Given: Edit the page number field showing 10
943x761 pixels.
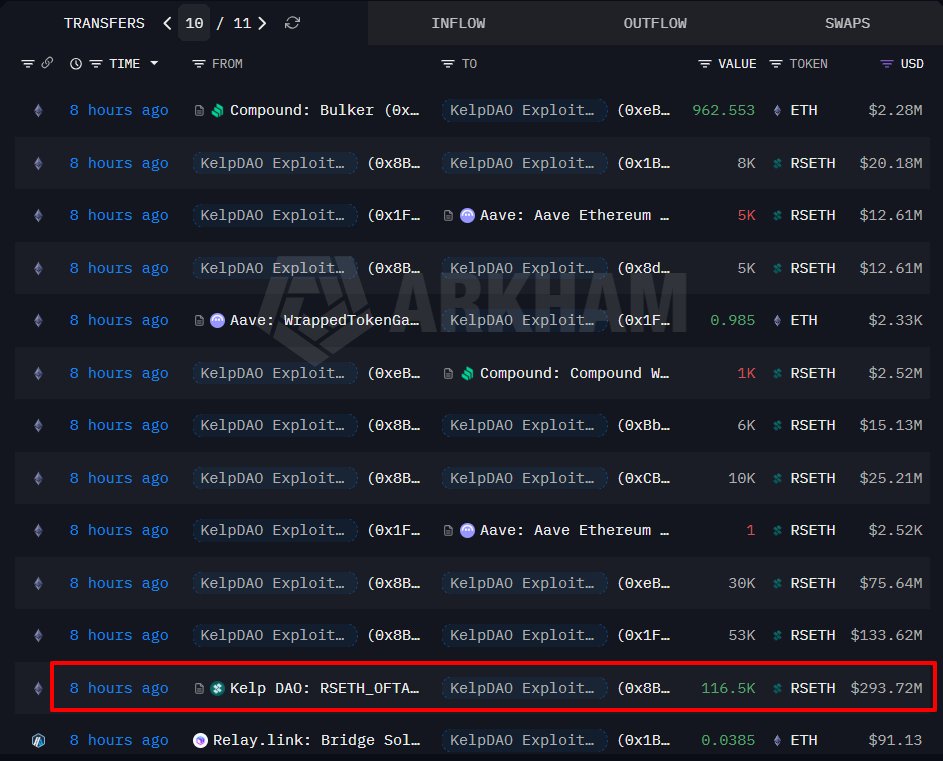Looking at the screenshot, I should tap(194, 23).
